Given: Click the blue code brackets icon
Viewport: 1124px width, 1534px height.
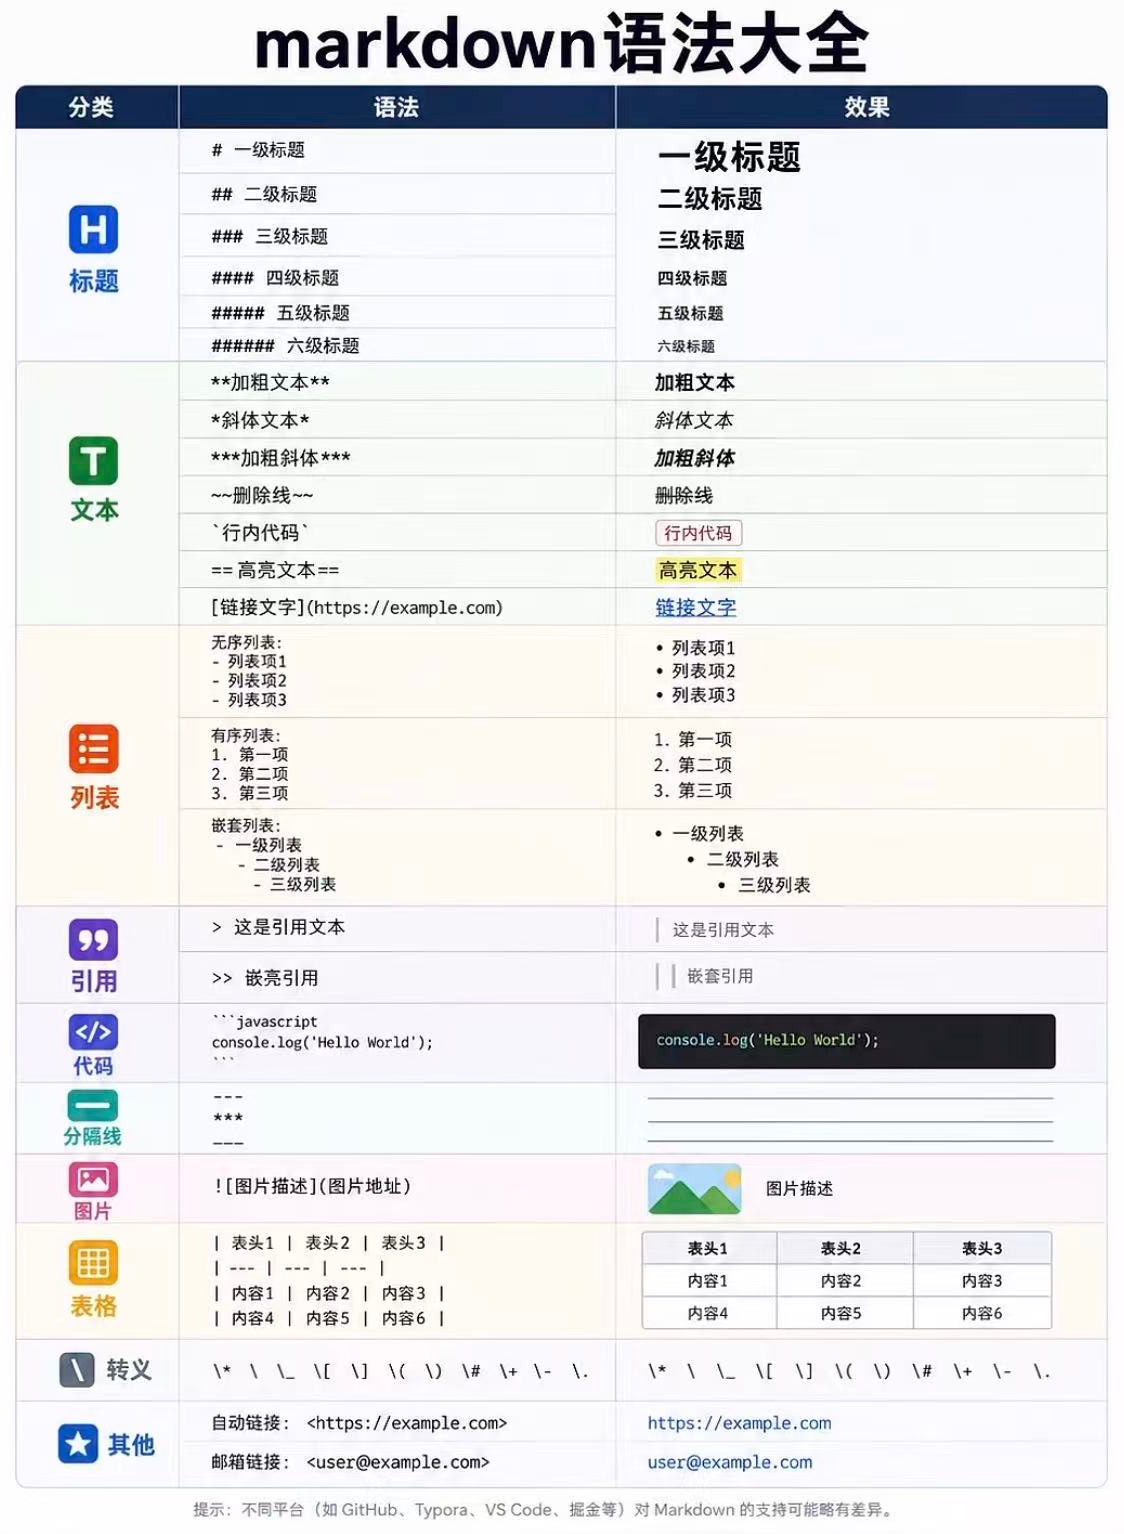Looking at the screenshot, I should click(93, 1031).
